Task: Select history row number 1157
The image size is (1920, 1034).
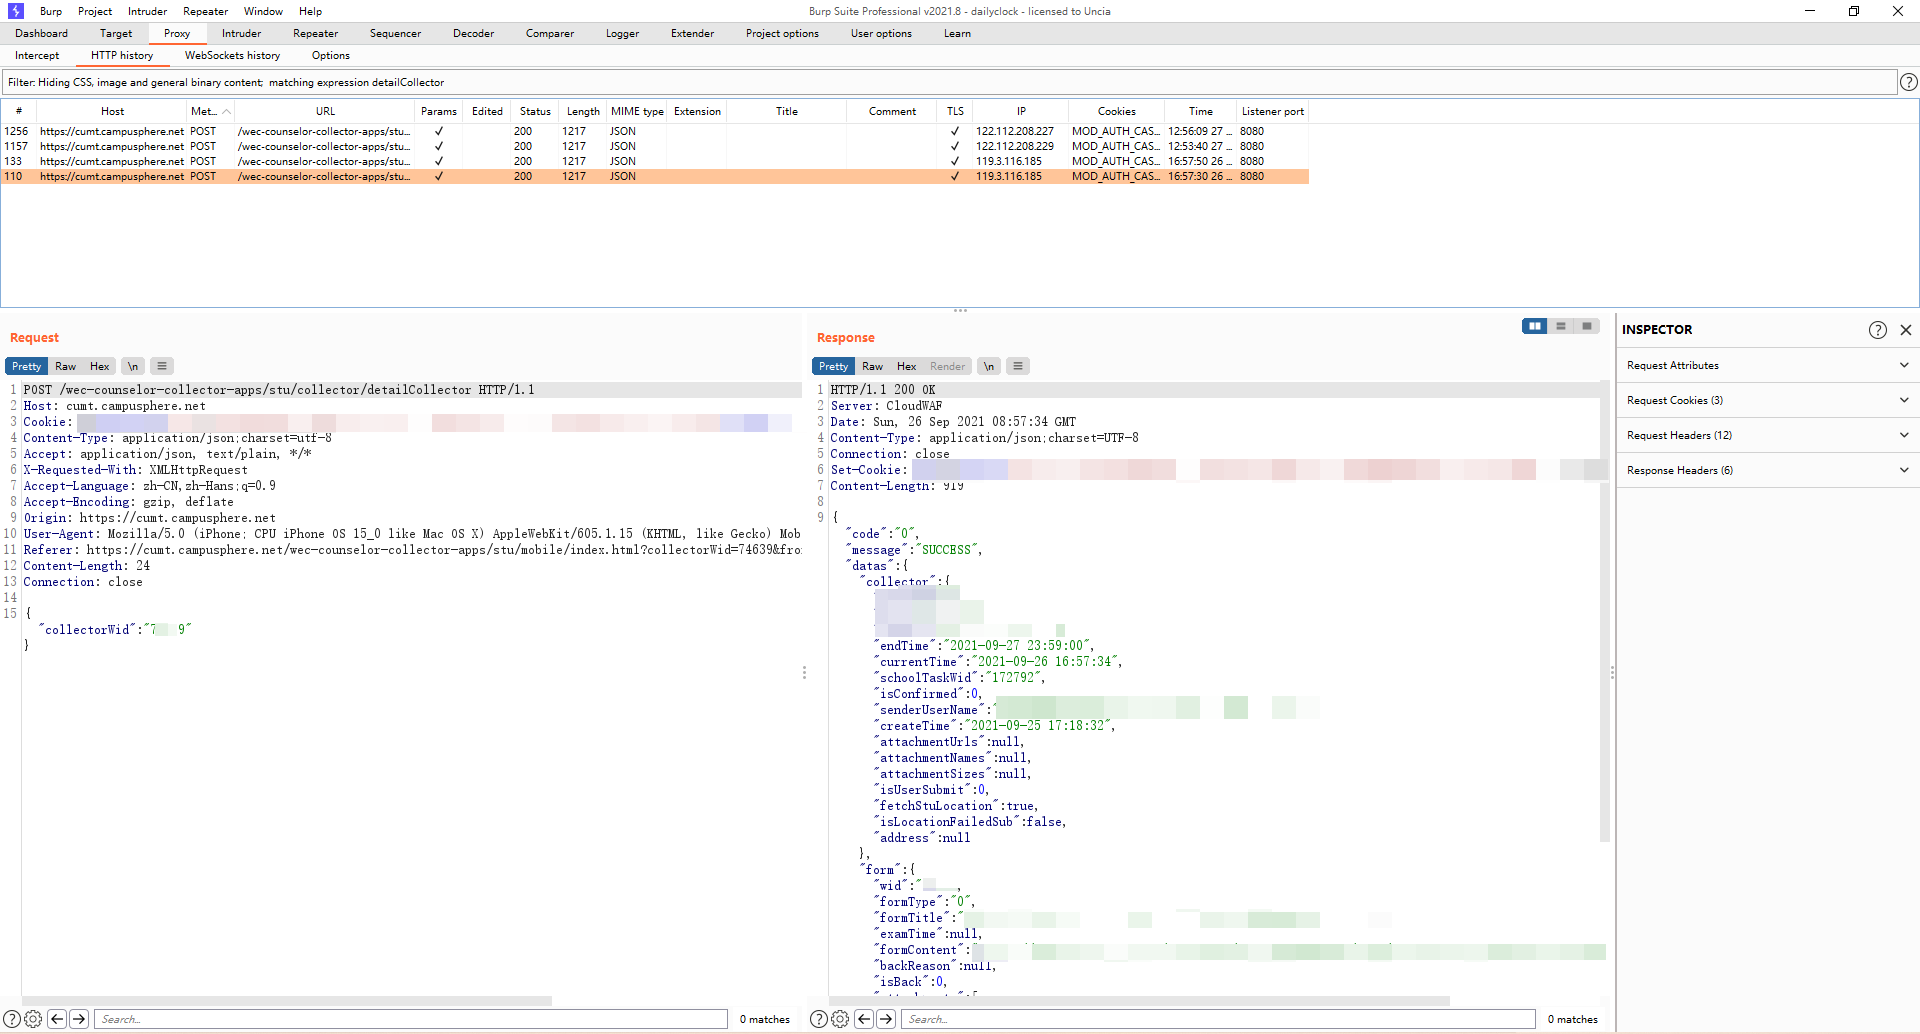Action: 654,146
